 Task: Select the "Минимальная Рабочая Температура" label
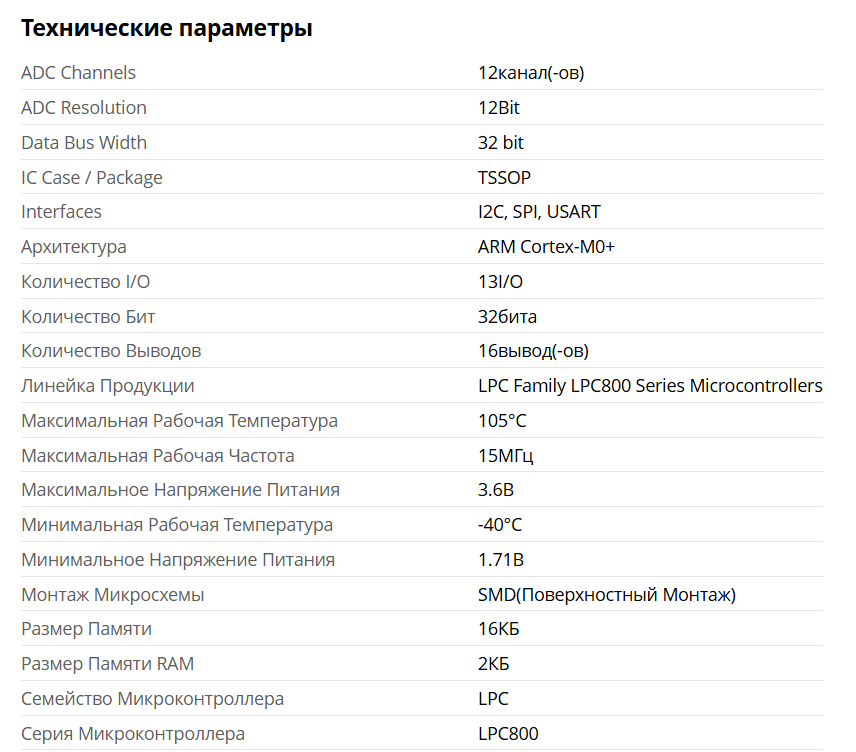[x=177, y=525]
